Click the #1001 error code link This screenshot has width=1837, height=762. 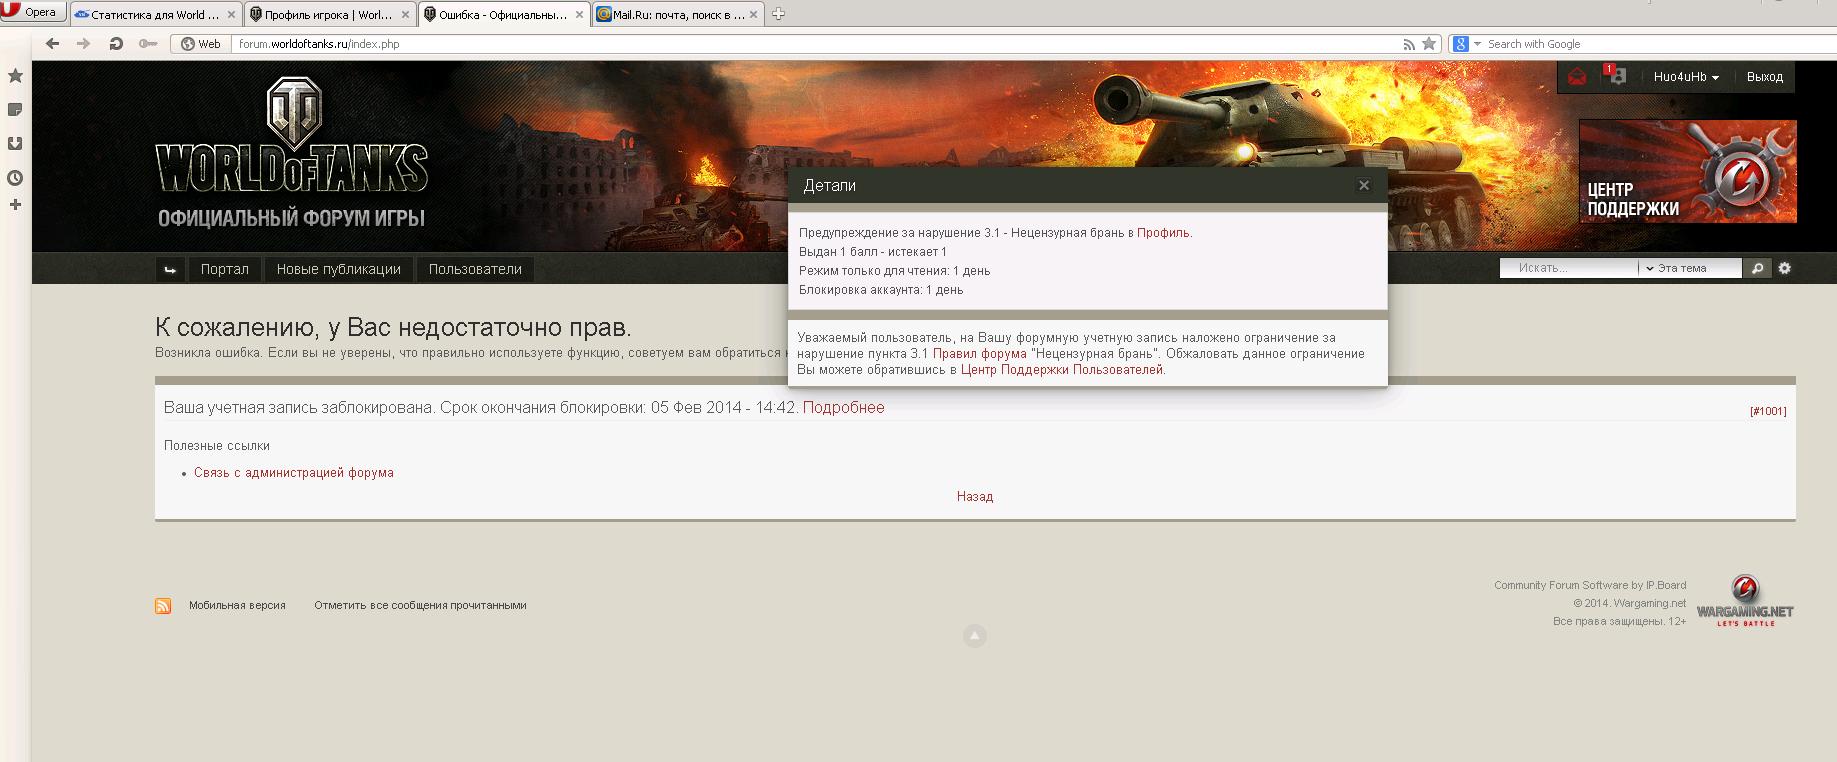(x=1768, y=411)
